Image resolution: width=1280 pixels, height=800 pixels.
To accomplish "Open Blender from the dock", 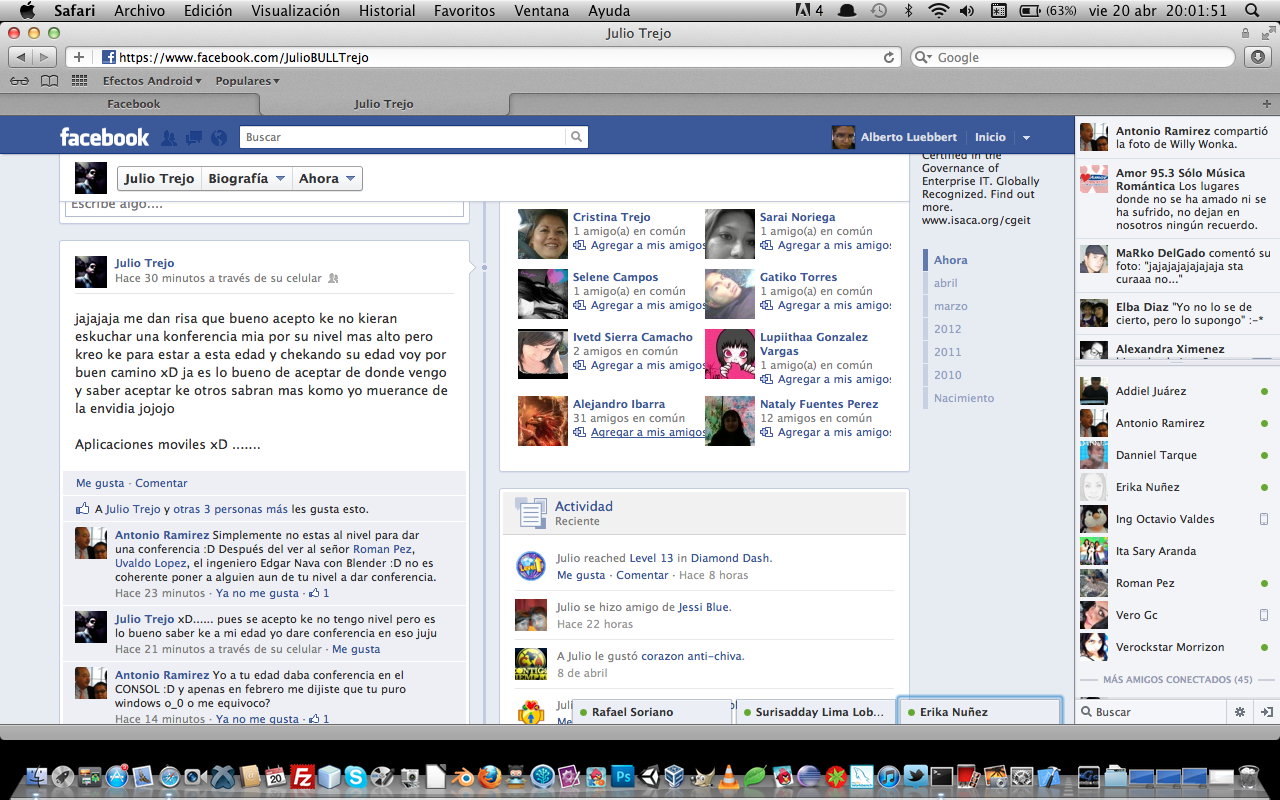I will [462, 776].
